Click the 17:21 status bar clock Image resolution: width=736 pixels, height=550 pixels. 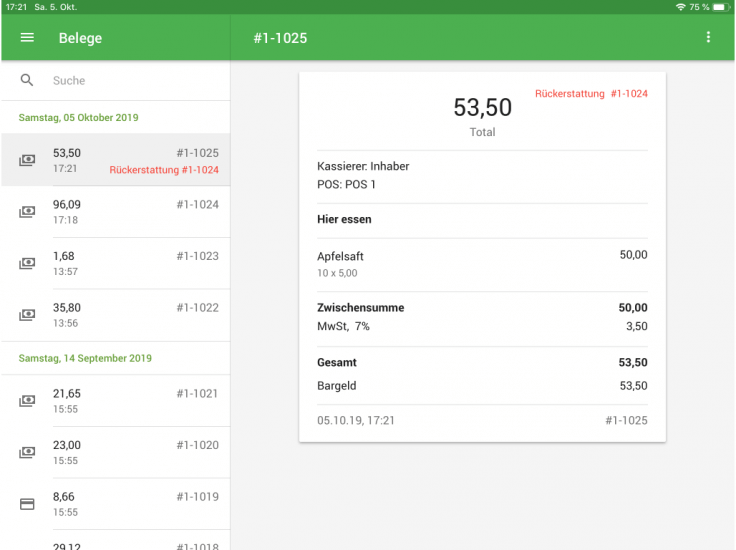(16, 7)
